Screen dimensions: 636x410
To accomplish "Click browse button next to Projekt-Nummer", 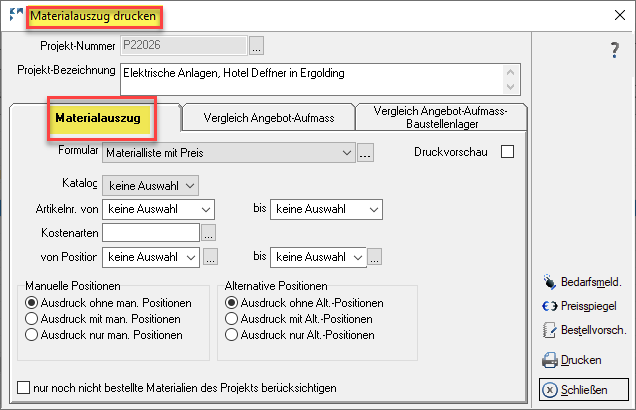I will (x=257, y=45).
